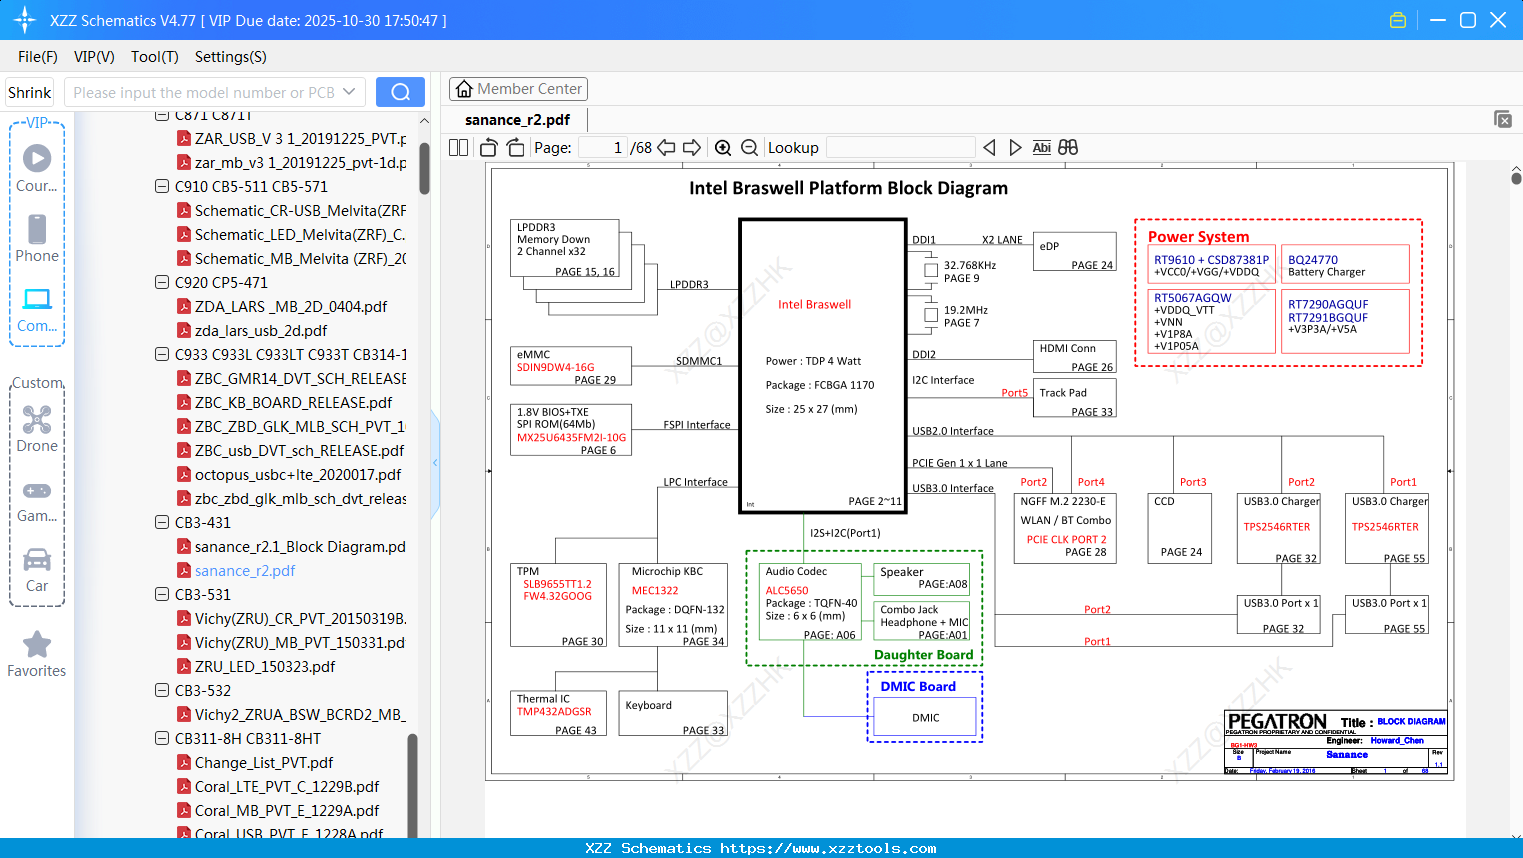1523x858 pixels.
Task: Open zda_lars_usb_2d.pdf
Action: (x=261, y=331)
